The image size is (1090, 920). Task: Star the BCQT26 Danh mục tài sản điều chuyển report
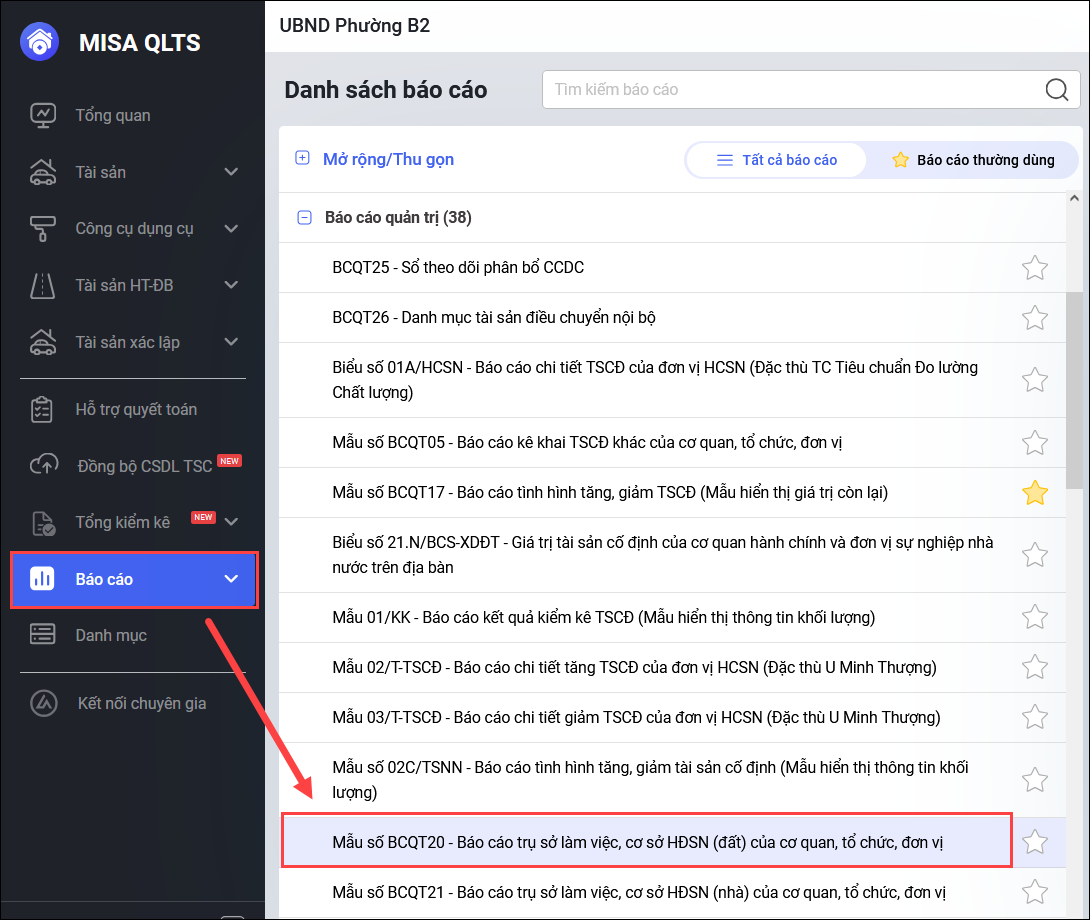(x=1034, y=317)
